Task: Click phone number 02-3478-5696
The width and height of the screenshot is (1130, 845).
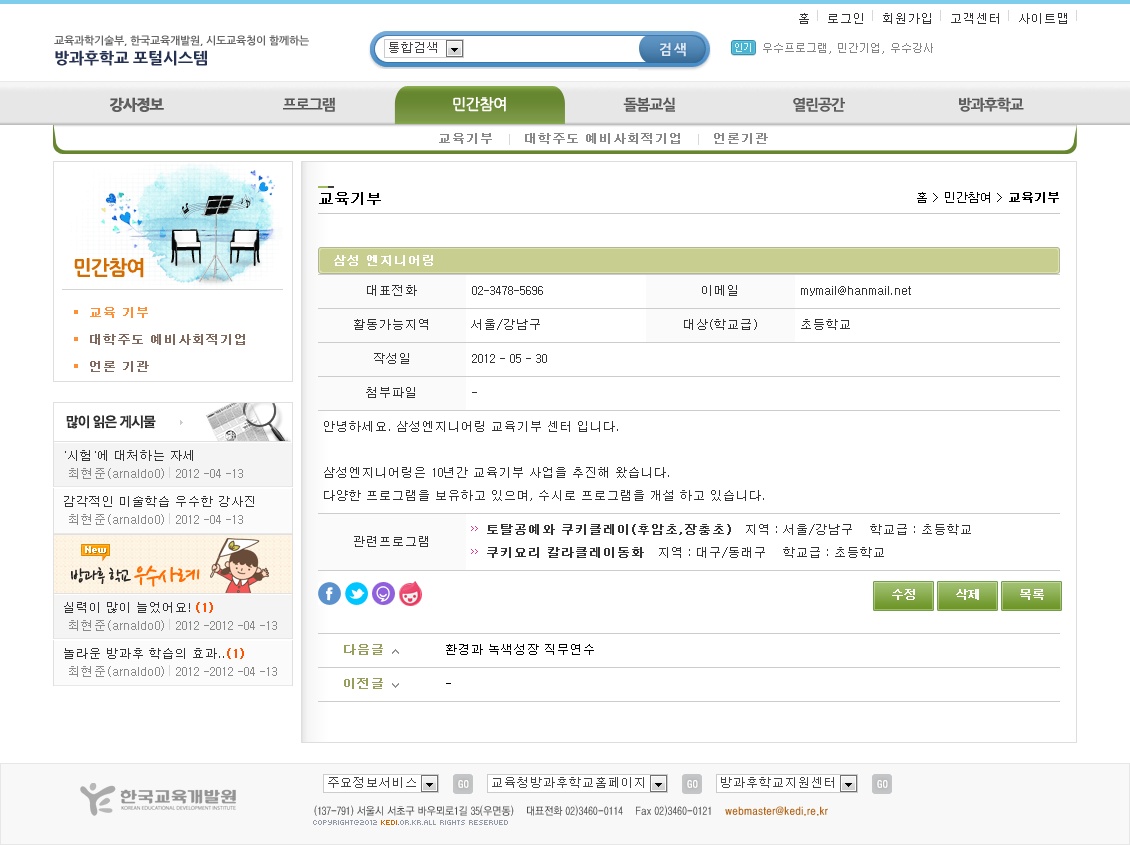Action: pyautogui.click(x=507, y=291)
